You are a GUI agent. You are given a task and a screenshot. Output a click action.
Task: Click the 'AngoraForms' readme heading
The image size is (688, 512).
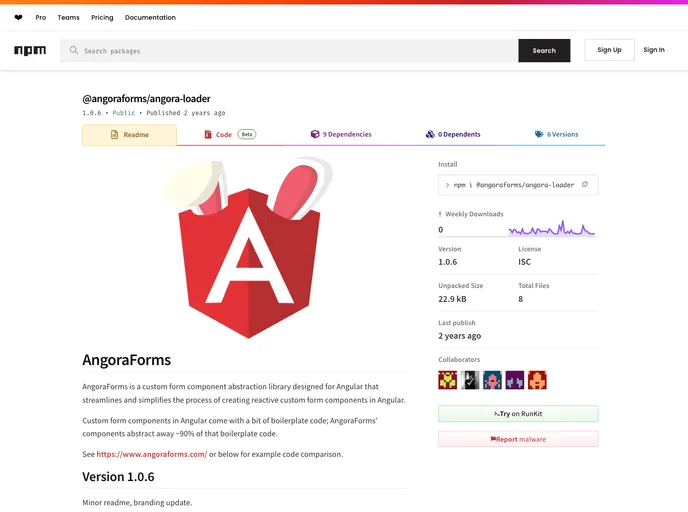coord(127,360)
